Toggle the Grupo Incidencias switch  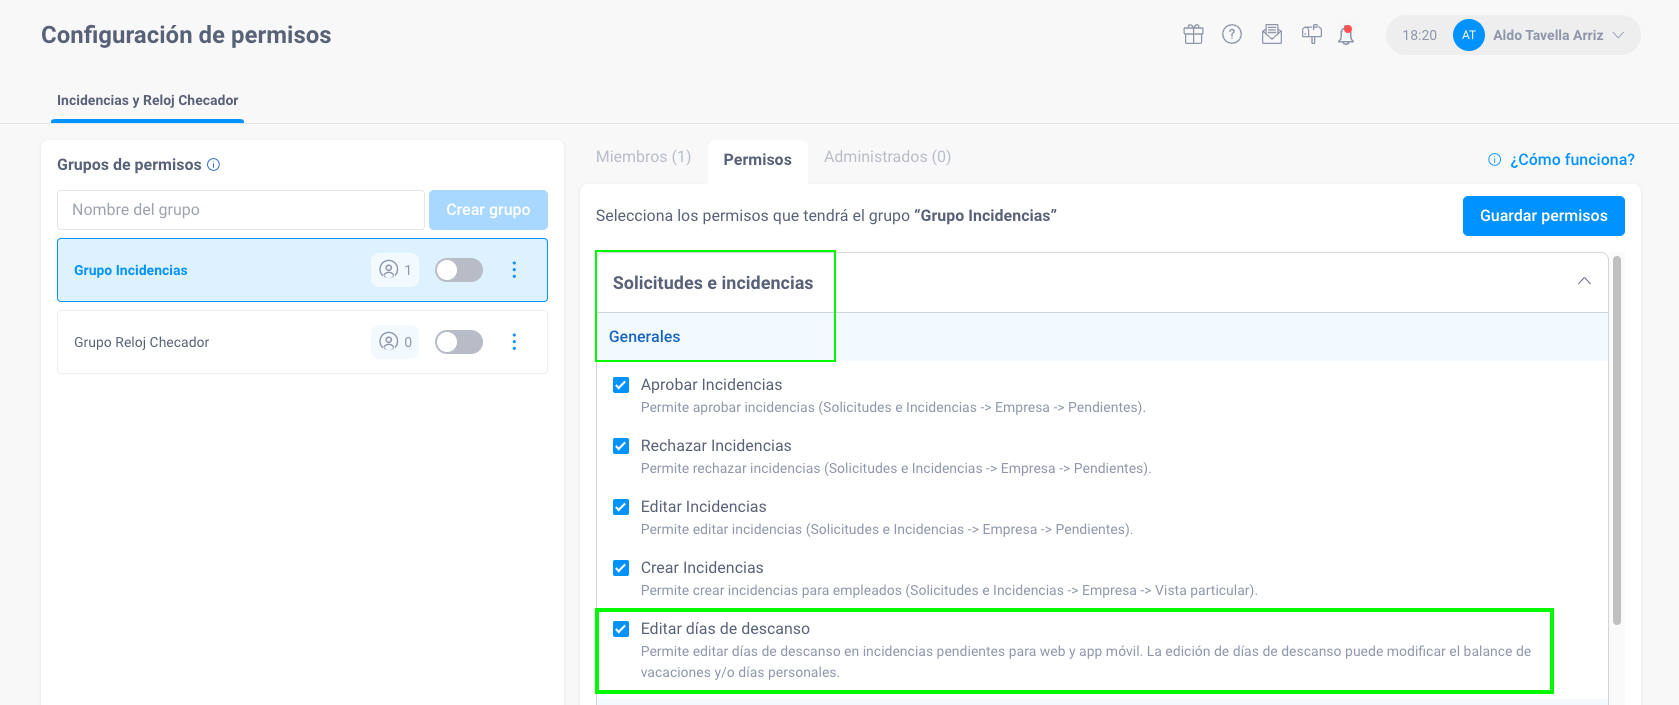tap(459, 270)
